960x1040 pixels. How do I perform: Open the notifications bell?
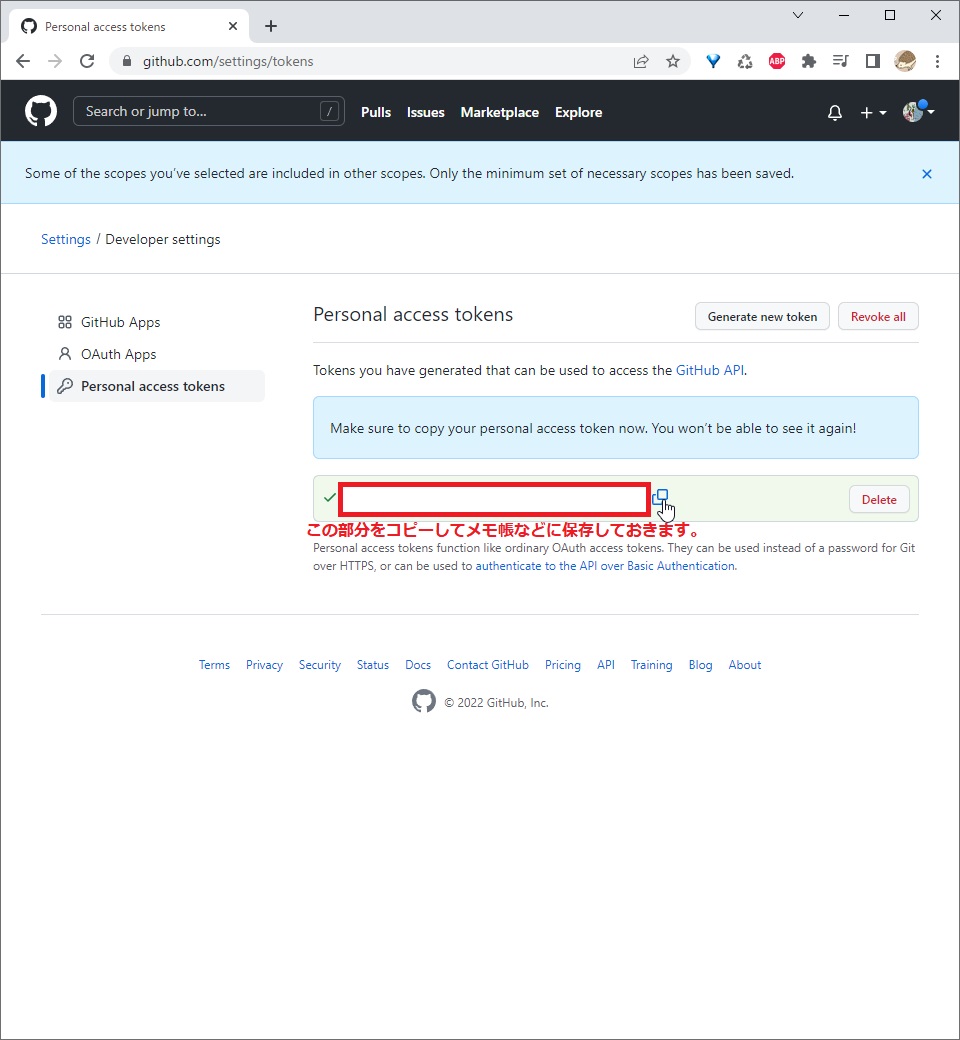click(835, 113)
